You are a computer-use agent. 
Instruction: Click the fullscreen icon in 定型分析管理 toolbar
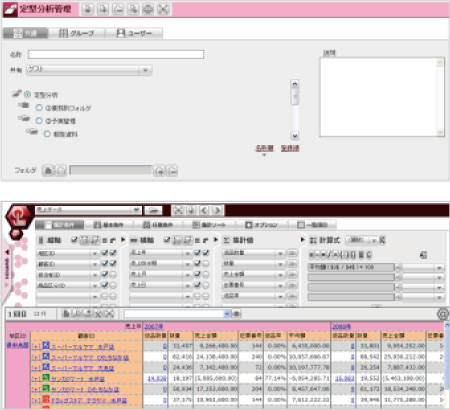pos(163,9)
